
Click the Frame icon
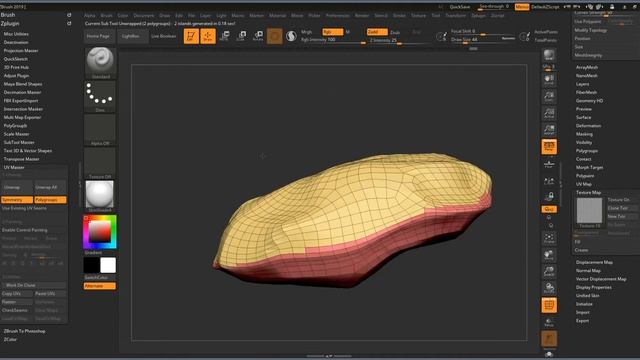tap(549, 238)
